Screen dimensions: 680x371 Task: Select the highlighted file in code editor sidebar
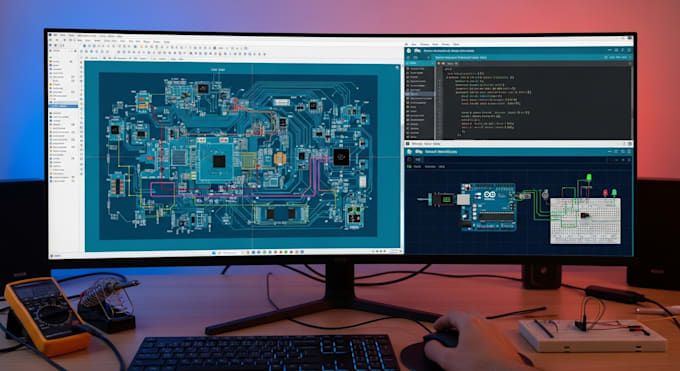pos(420,94)
